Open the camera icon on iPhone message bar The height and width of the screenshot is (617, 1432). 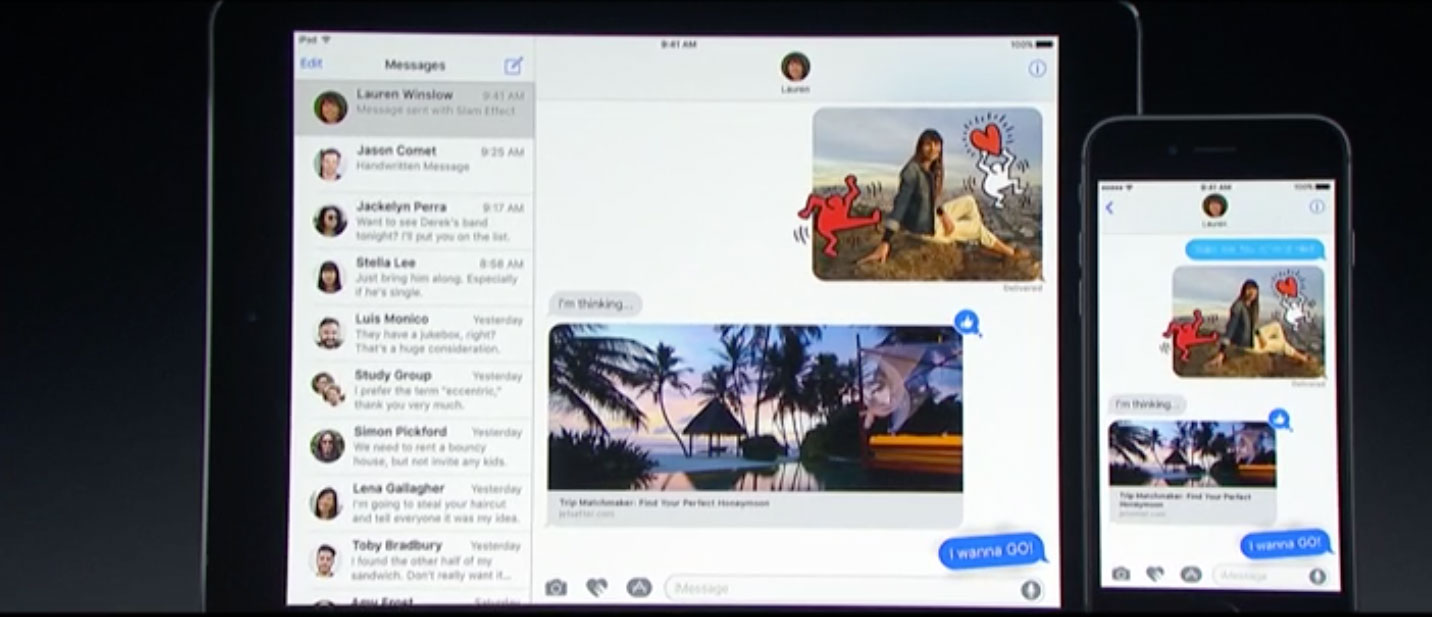click(1121, 574)
